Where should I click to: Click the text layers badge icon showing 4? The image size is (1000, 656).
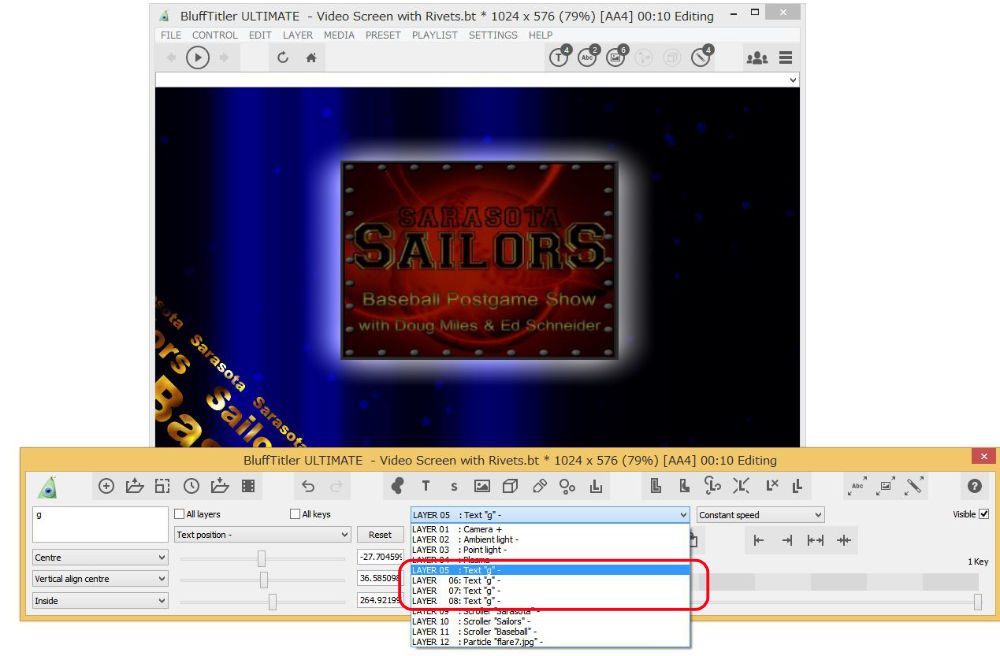pyautogui.click(x=559, y=57)
